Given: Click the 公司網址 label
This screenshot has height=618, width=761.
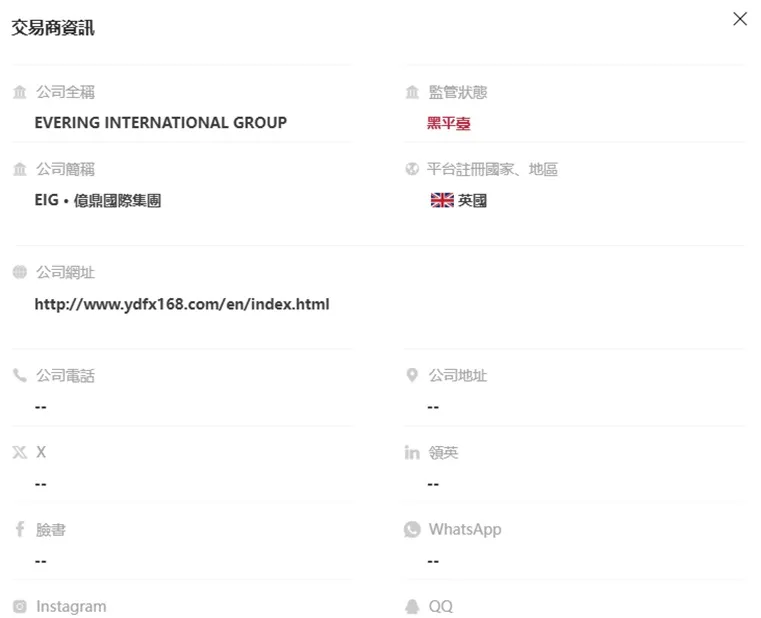Looking at the screenshot, I should pyautogui.click(x=66, y=272).
